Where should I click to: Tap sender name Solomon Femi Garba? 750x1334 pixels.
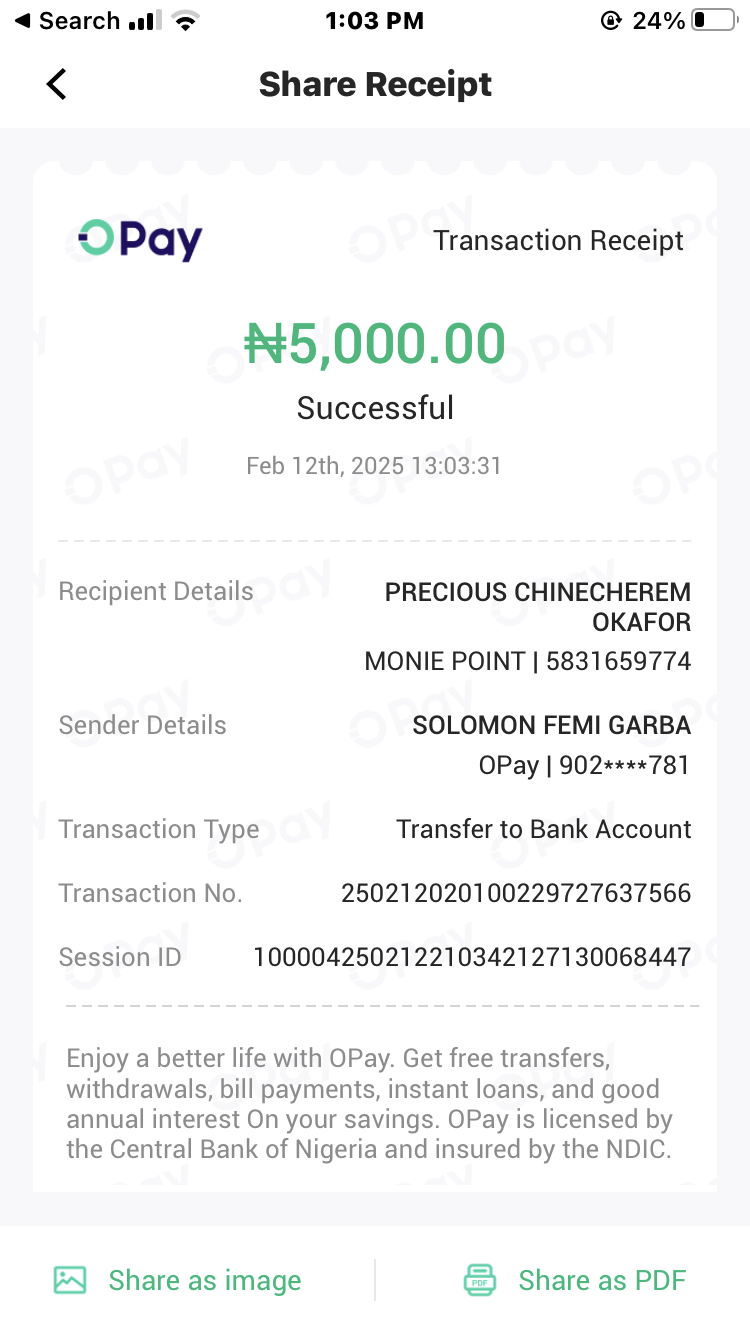click(x=551, y=725)
